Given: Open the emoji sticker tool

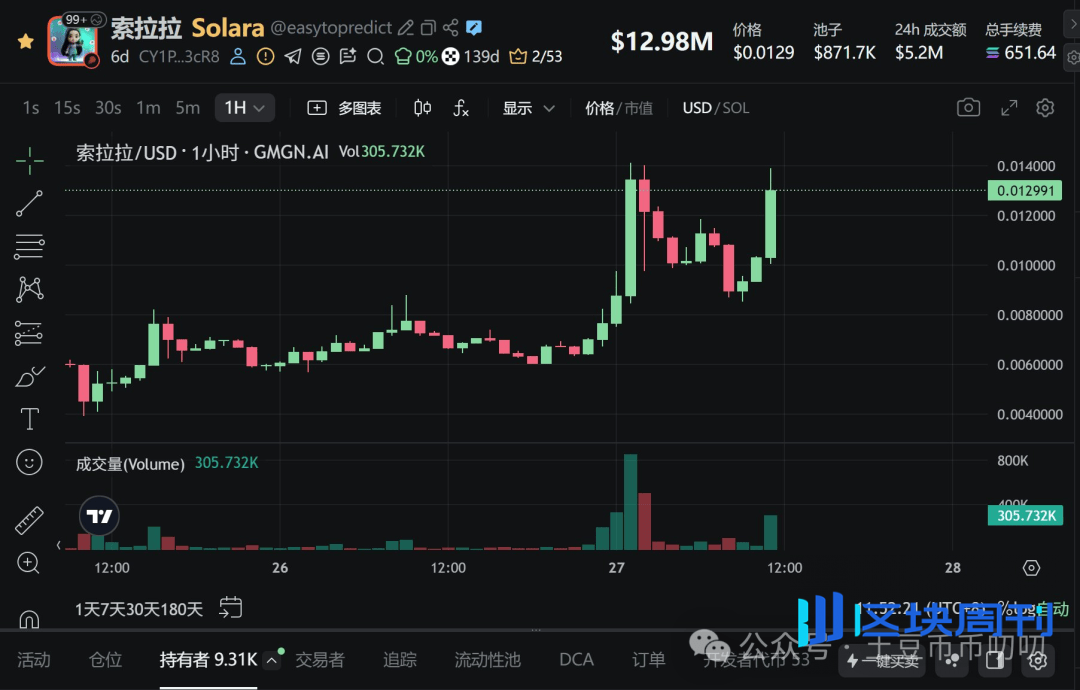Looking at the screenshot, I should click(x=29, y=462).
